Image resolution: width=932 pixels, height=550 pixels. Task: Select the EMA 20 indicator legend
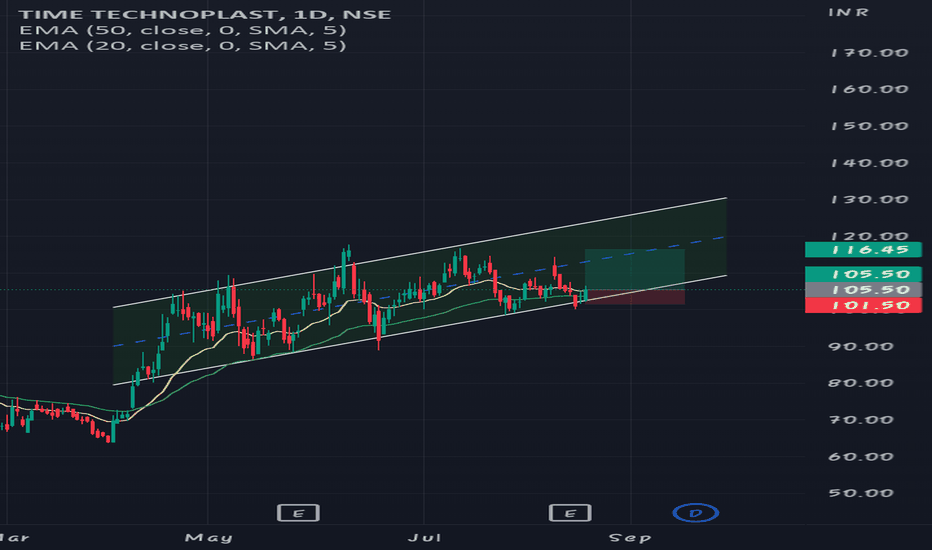pyautogui.click(x=182, y=45)
